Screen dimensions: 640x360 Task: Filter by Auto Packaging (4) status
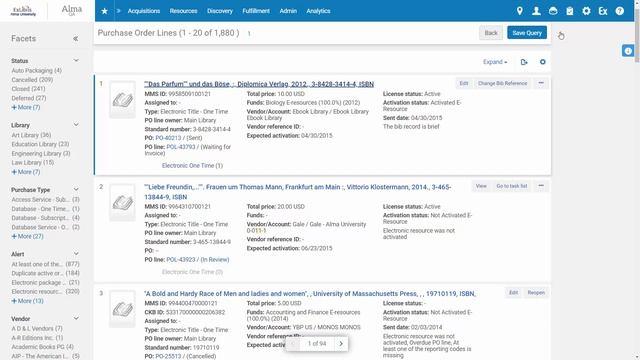coord(36,71)
